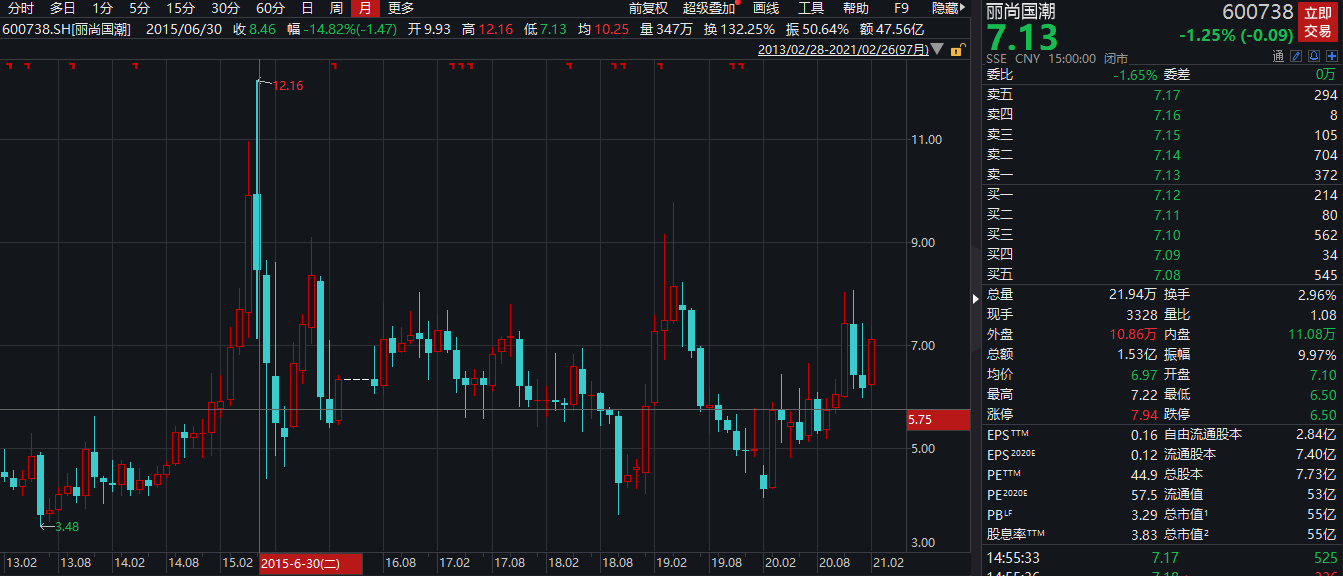Open the 工具 tools menu

(811, 8)
